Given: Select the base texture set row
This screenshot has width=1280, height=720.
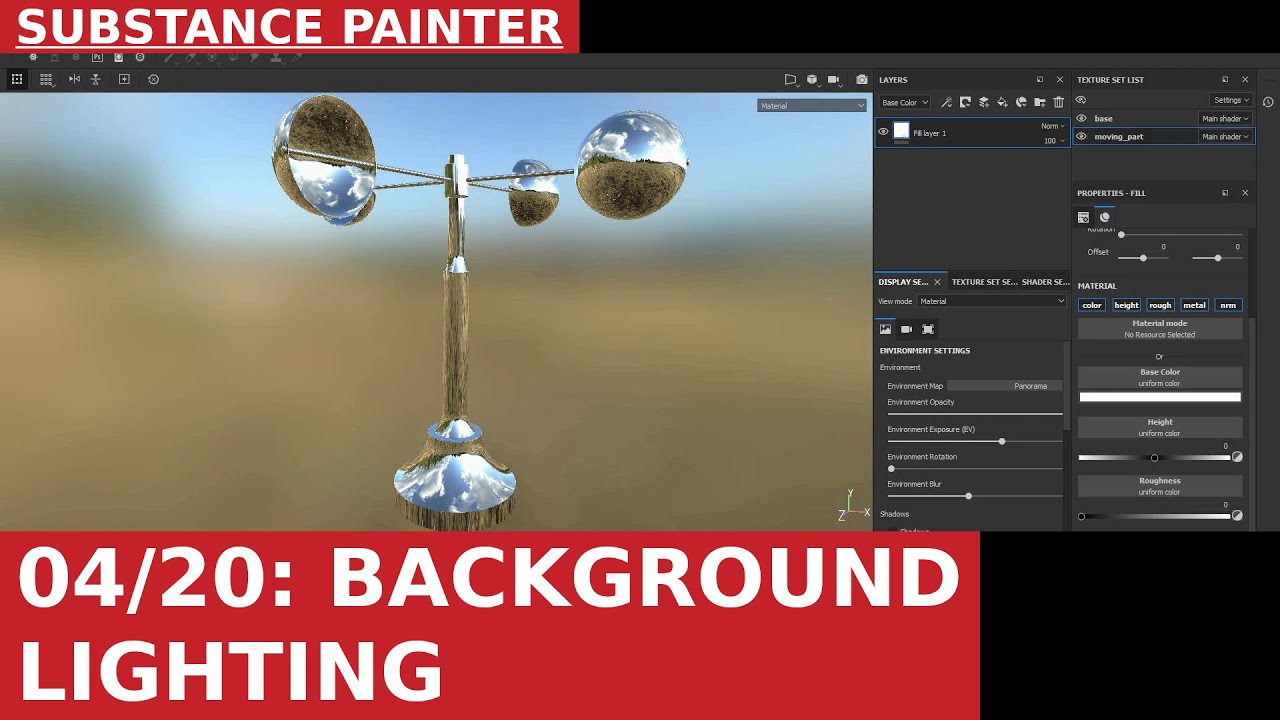Looking at the screenshot, I should 1164,118.
